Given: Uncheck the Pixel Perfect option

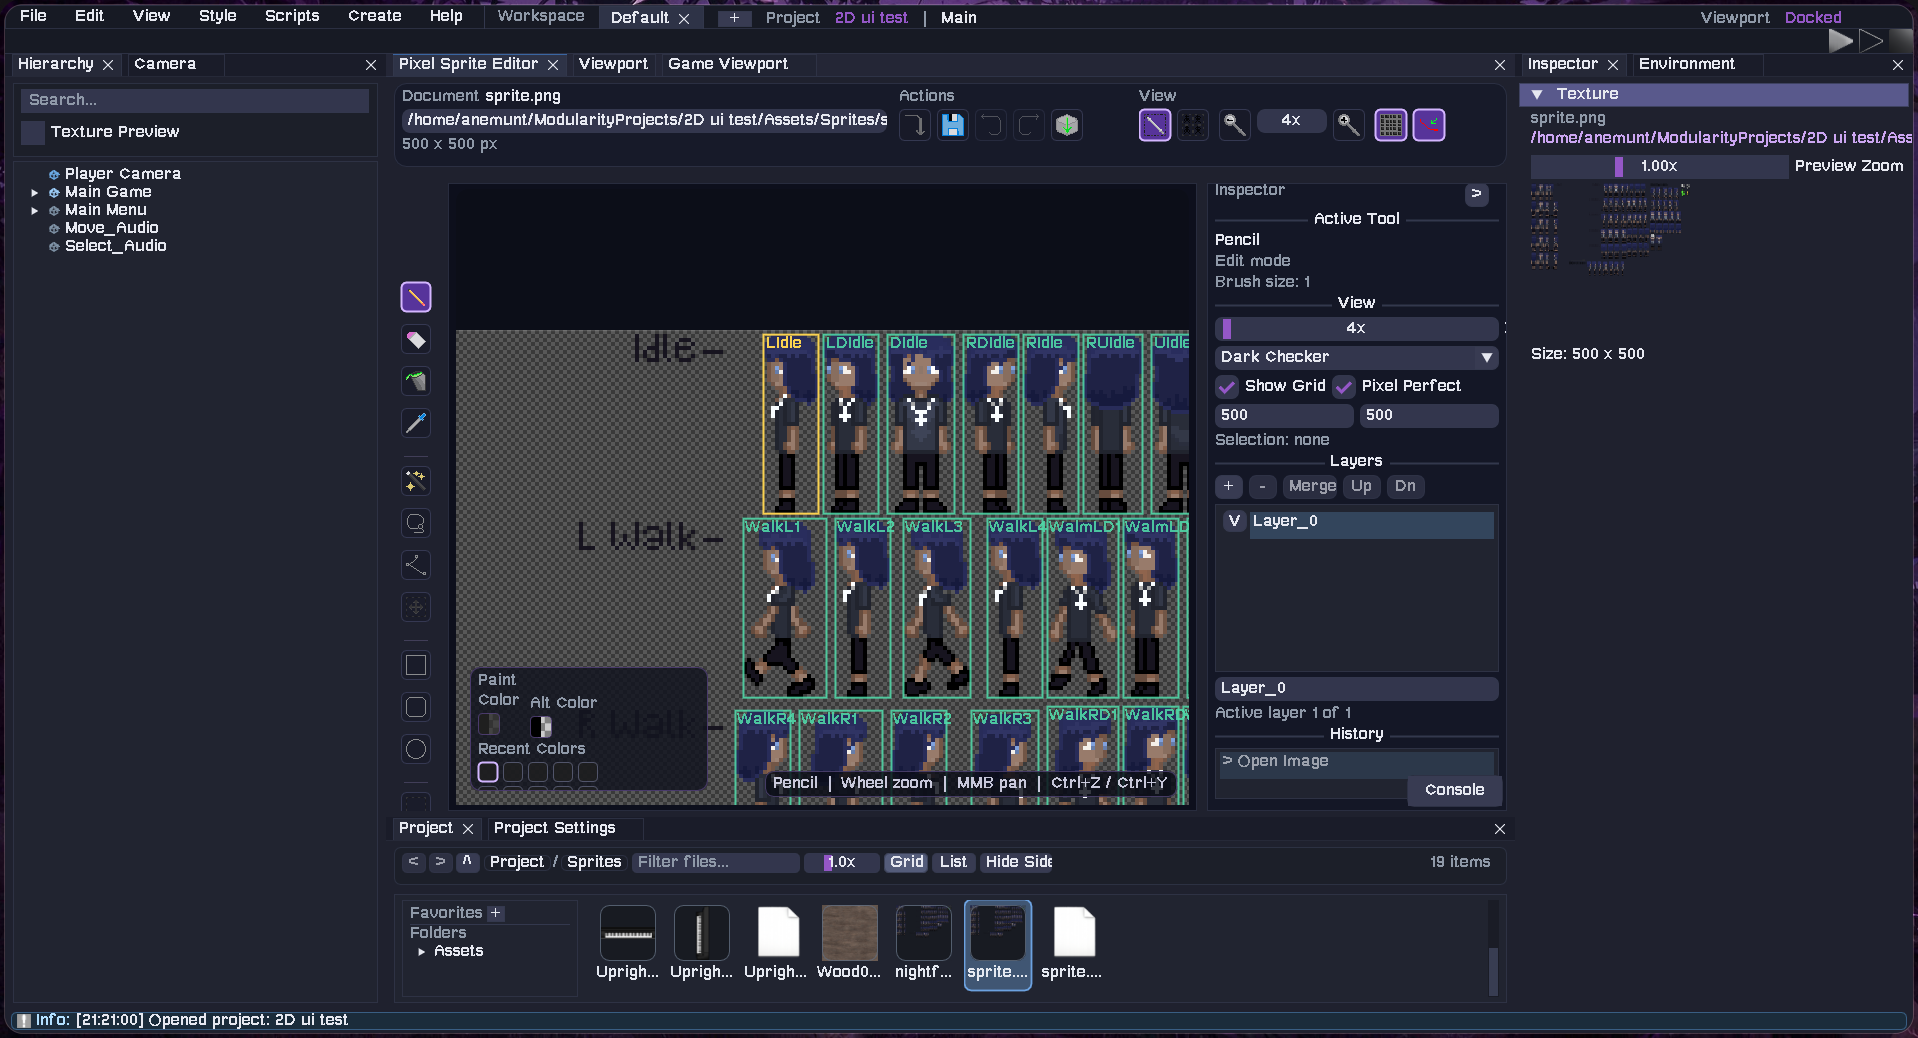Looking at the screenshot, I should (1344, 386).
